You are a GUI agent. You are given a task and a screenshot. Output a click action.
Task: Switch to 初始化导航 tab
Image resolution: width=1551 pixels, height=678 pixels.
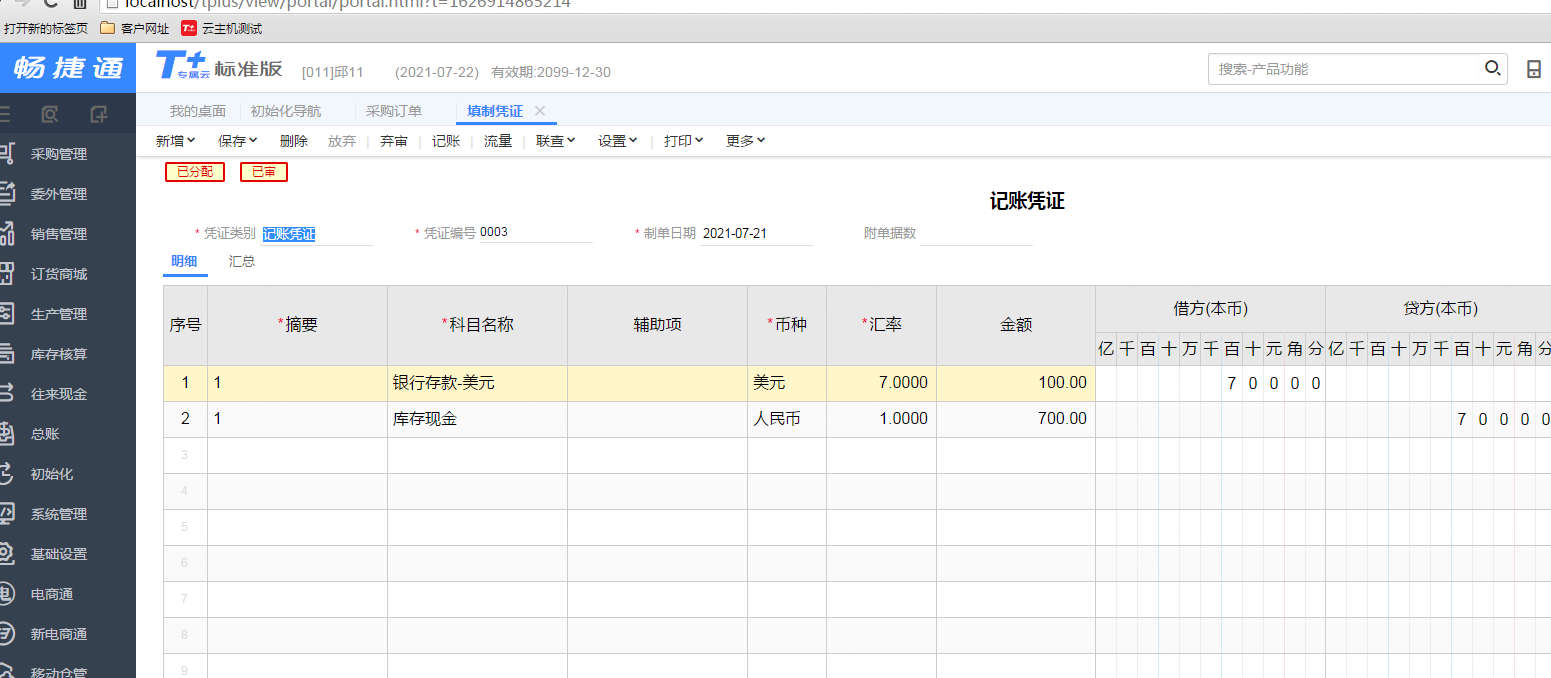[286, 111]
